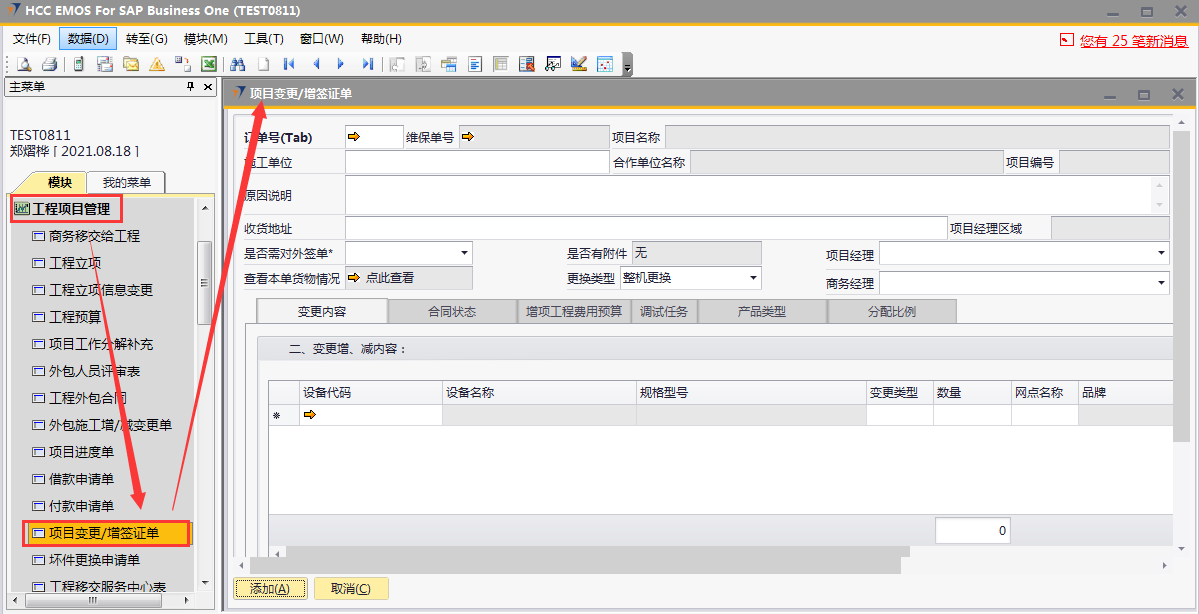Screen dimensions: 1199x614
Task: Click the yellow warning triangle toolbar icon
Action: pos(157,64)
